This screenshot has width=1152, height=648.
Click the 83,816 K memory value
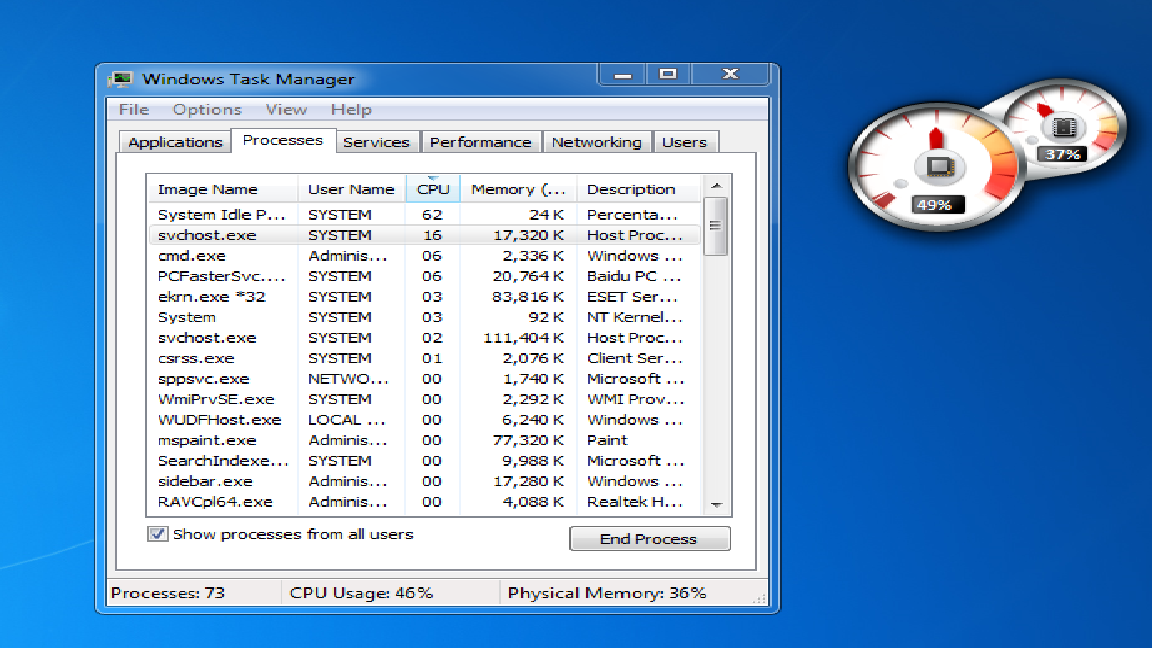tap(528, 297)
